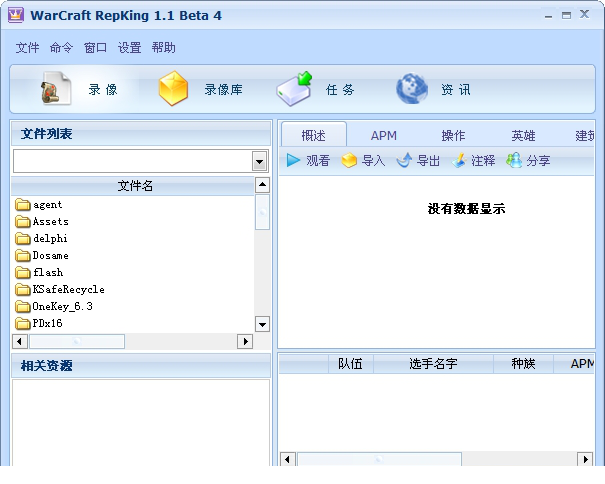Switch to the 操作 tab
Image resolution: width=605 pixels, height=484 pixels.
click(x=453, y=135)
